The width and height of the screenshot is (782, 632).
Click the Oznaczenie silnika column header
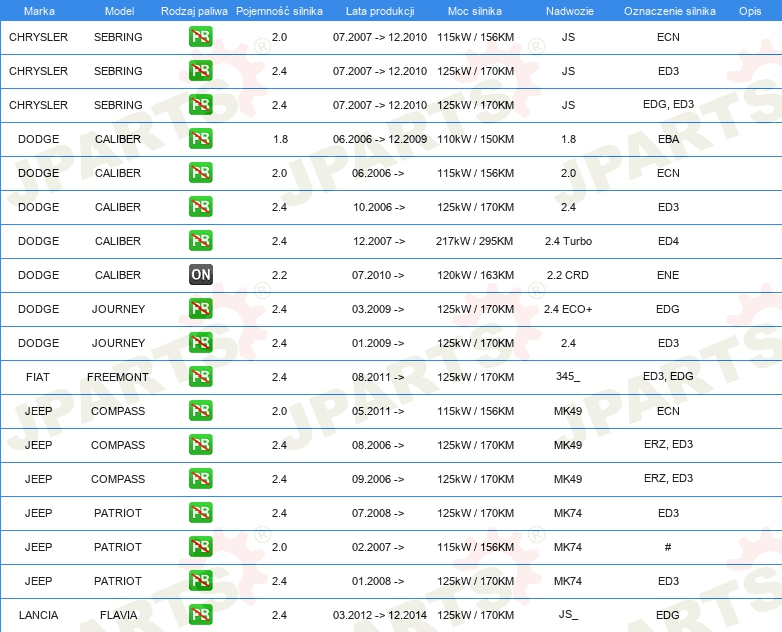click(x=670, y=11)
